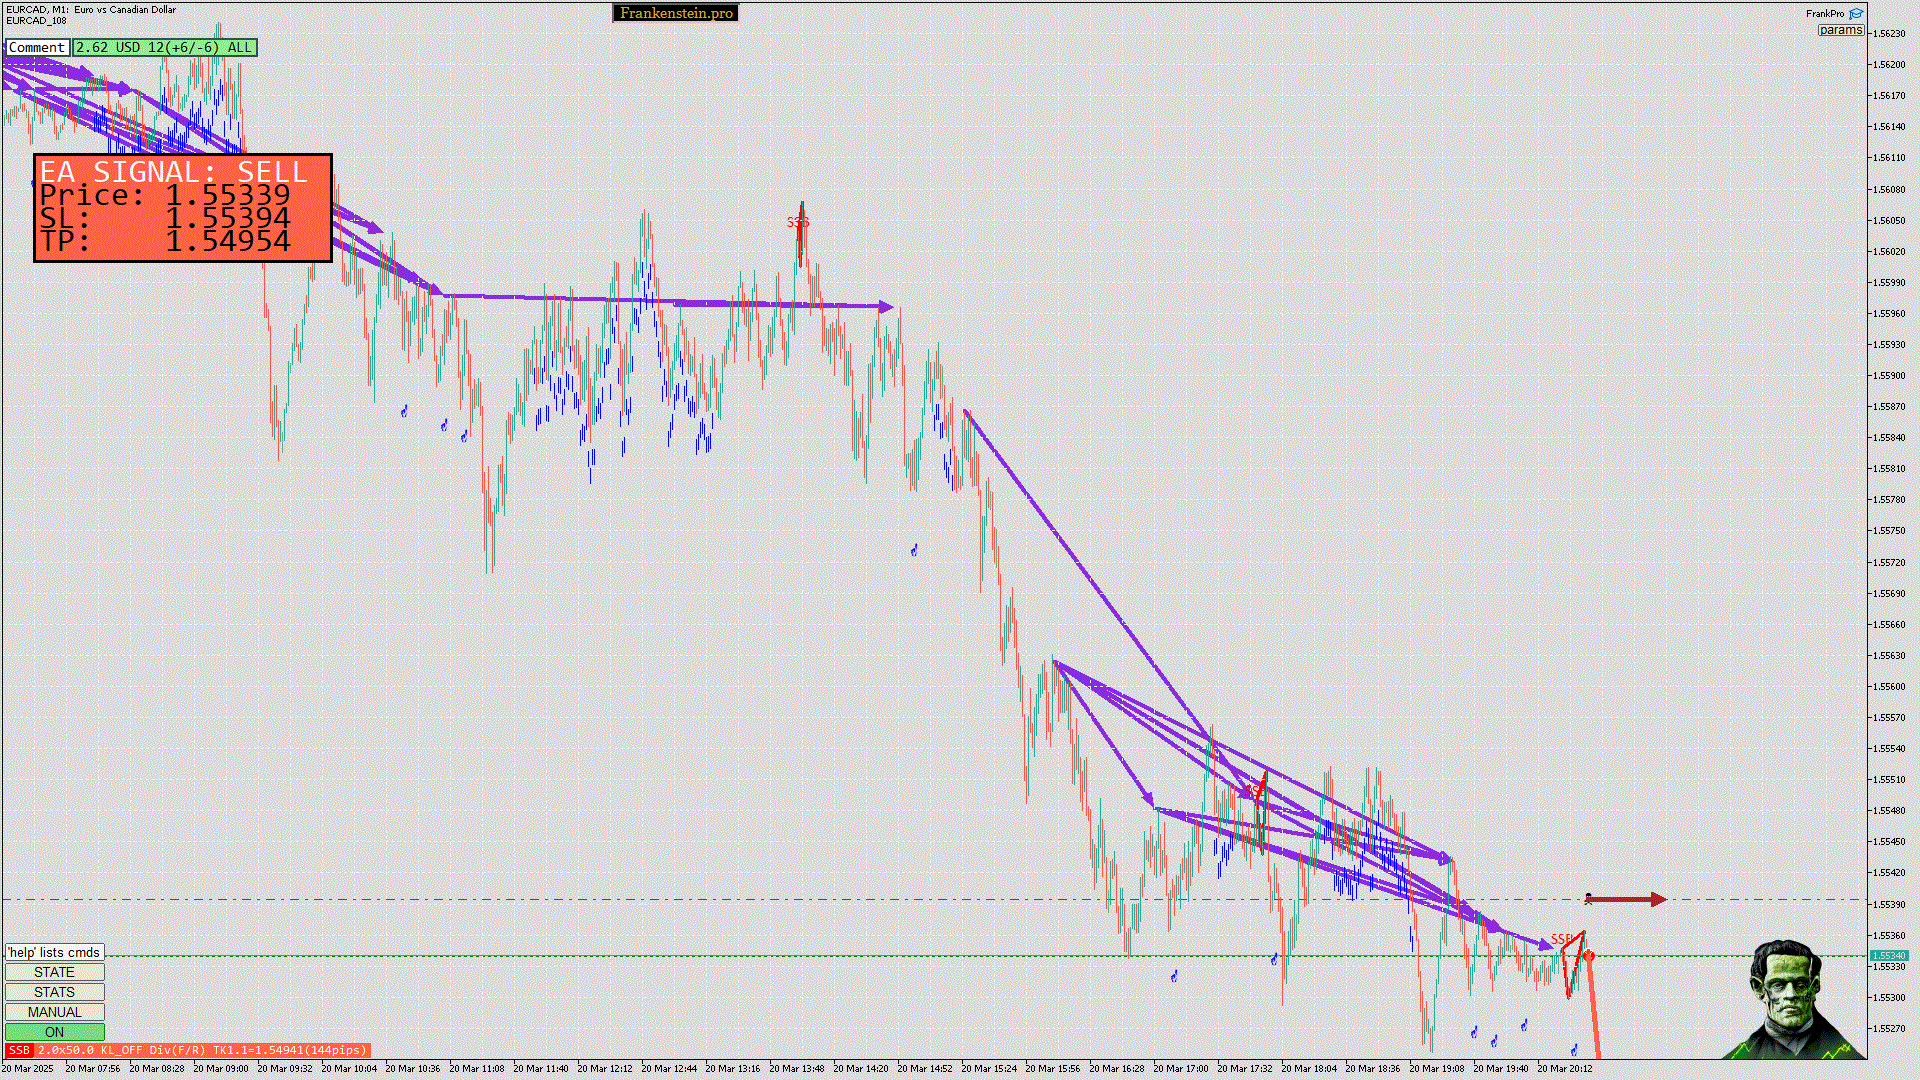1920x1080 pixels.
Task: Toggle the green ON button
Action: pyautogui.click(x=54, y=1032)
